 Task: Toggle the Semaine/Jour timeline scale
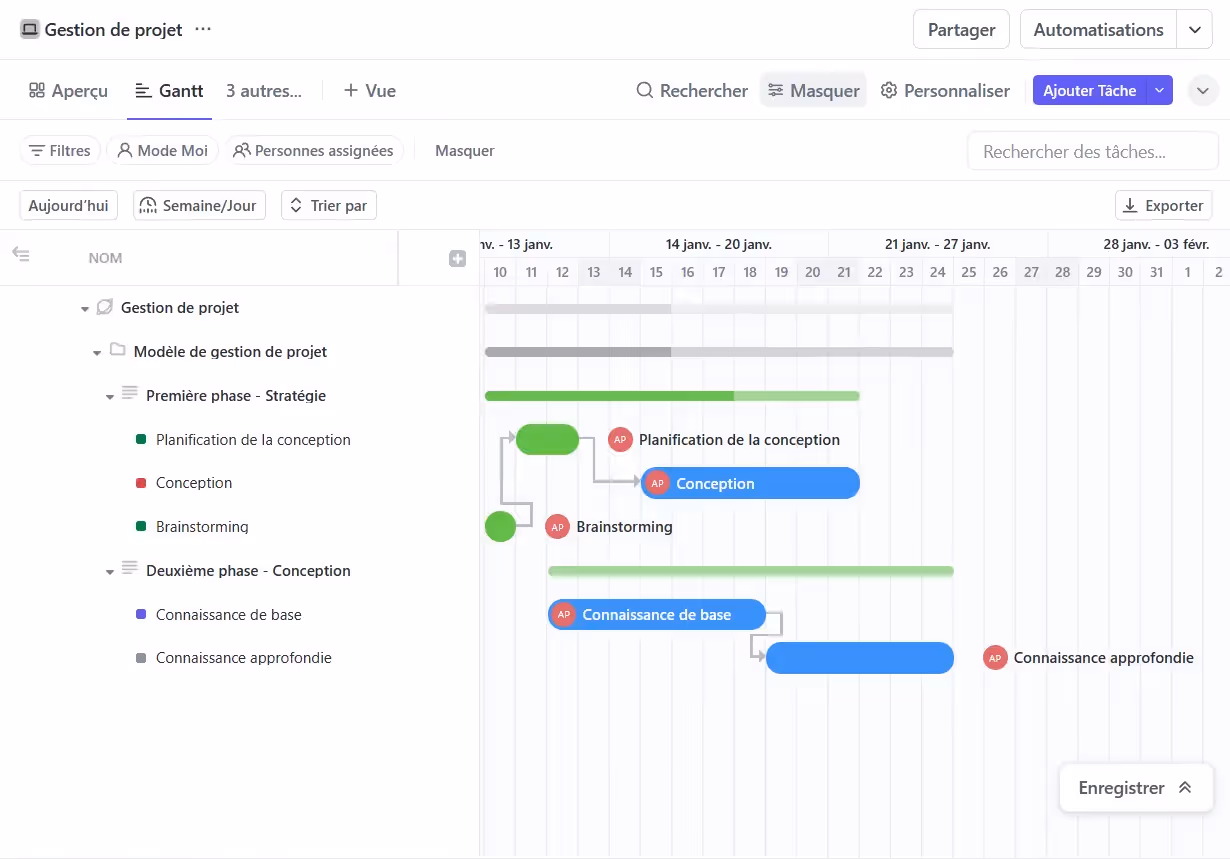click(x=199, y=205)
